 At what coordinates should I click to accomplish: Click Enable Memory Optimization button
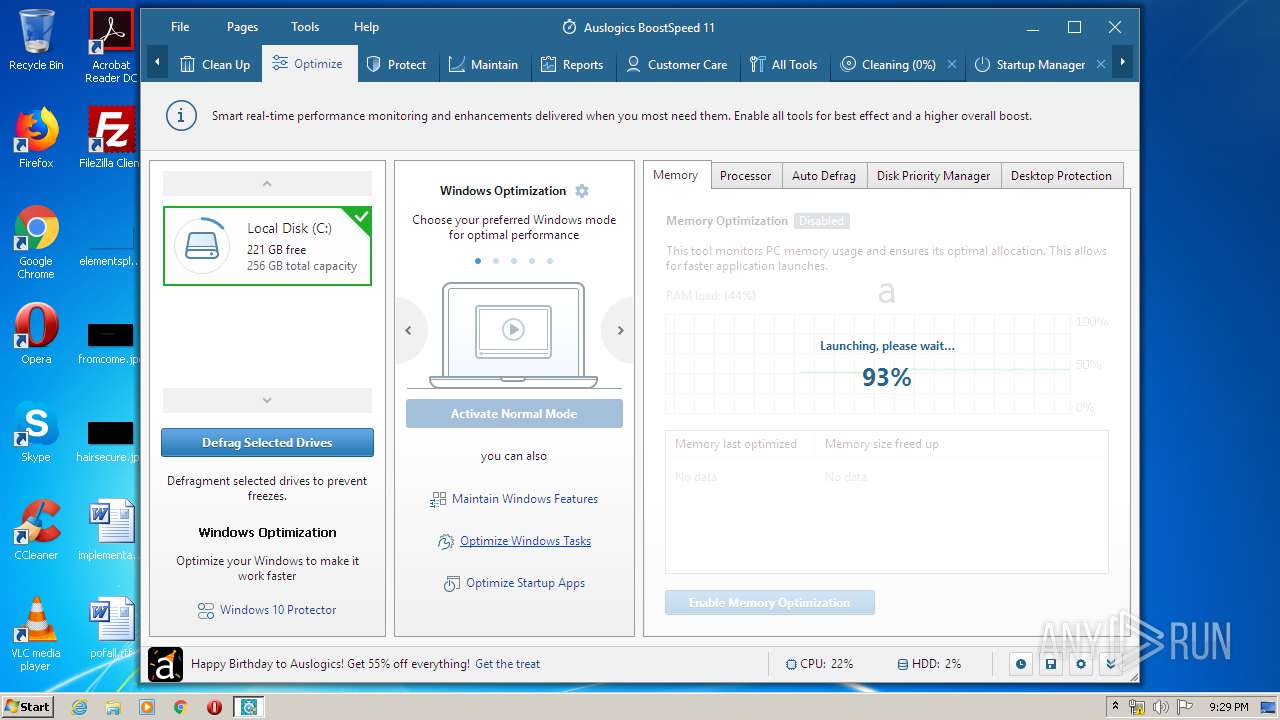tap(769, 603)
